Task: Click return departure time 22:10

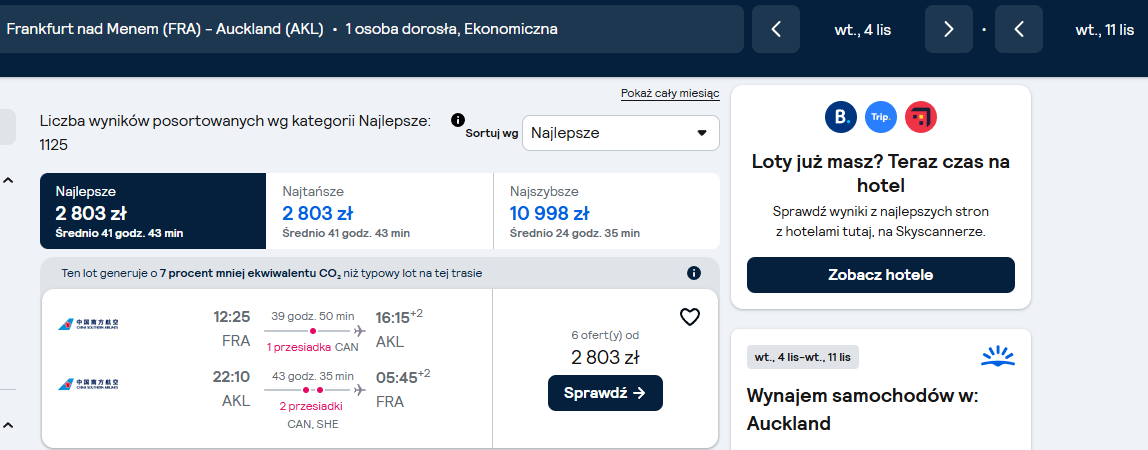Action: pyautogui.click(x=231, y=377)
